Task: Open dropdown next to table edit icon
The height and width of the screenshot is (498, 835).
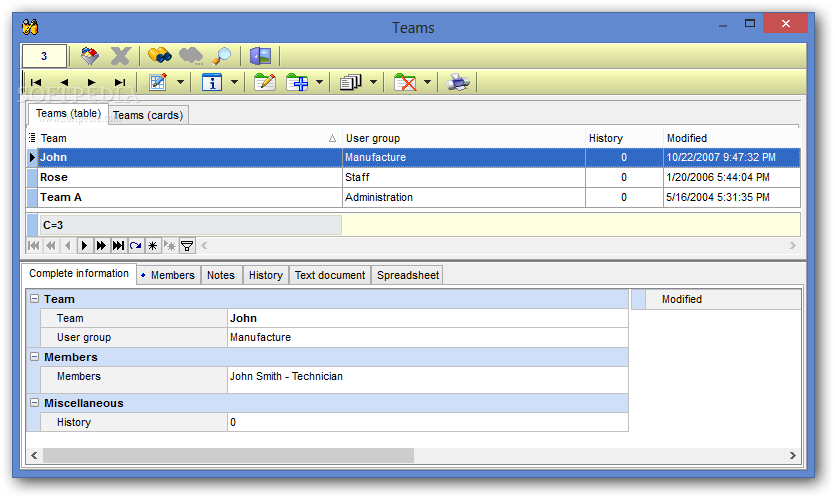Action: pyautogui.click(x=181, y=82)
